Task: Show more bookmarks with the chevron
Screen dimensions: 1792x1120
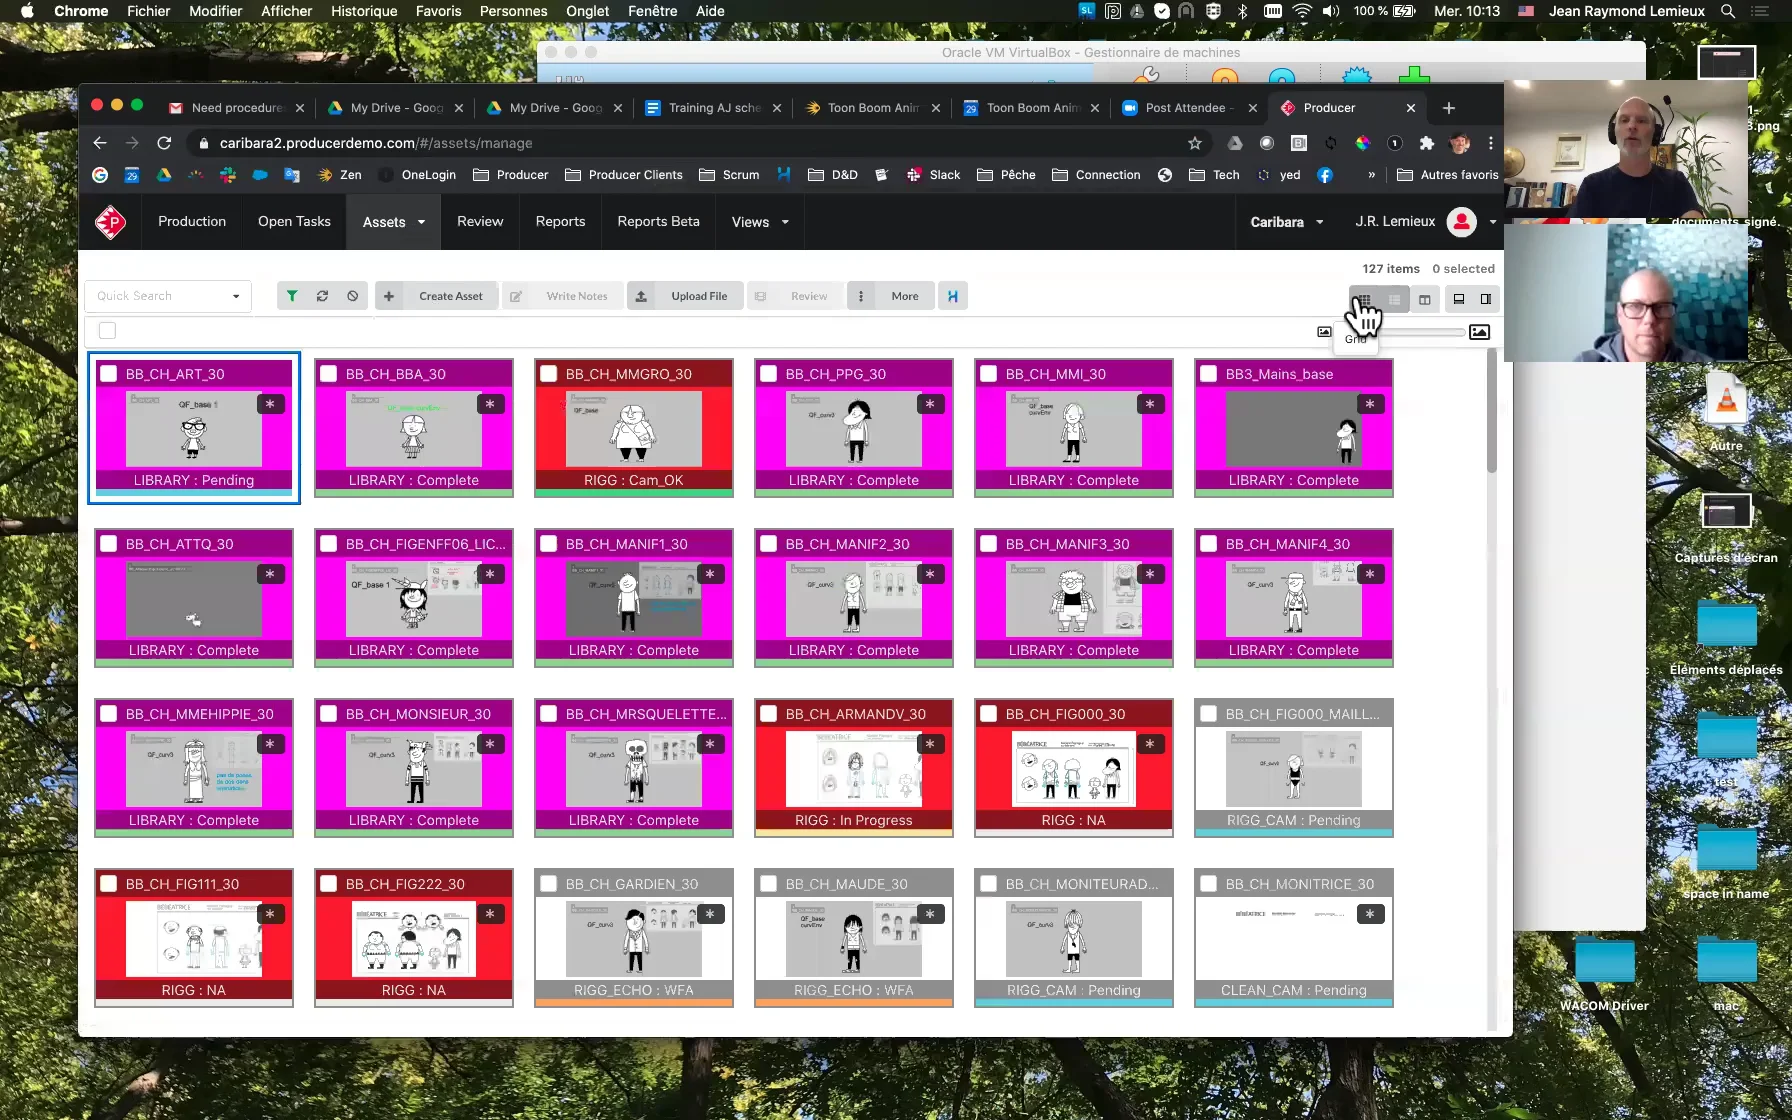Action: coord(1371,175)
